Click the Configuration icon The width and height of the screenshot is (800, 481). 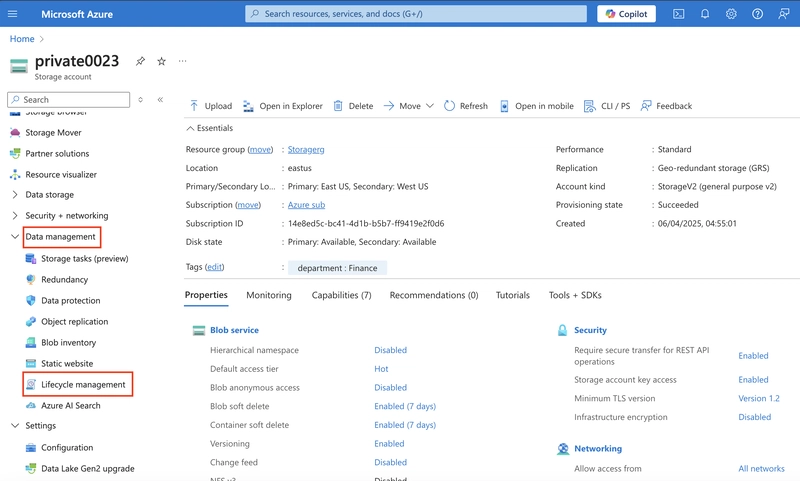pyautogui.click(x=31, y=447)
